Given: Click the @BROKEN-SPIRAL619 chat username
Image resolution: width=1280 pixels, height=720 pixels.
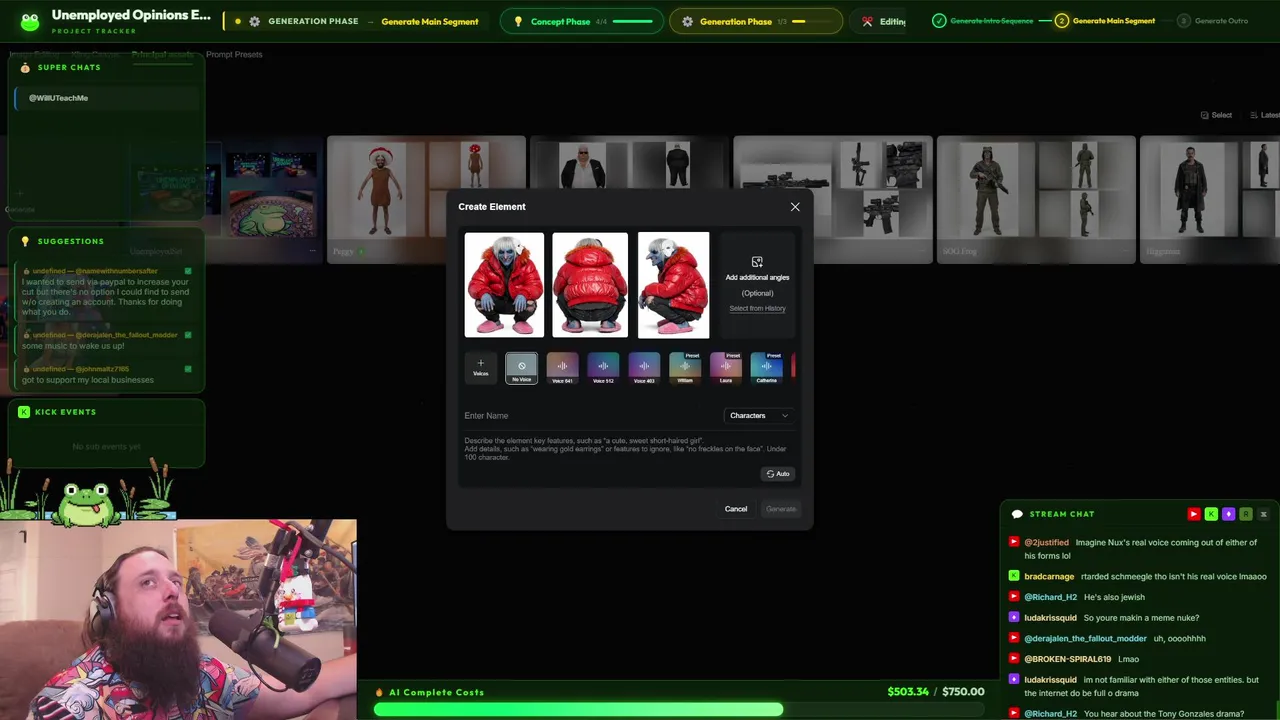Looking at the screenshot, I should [1067, 659].
